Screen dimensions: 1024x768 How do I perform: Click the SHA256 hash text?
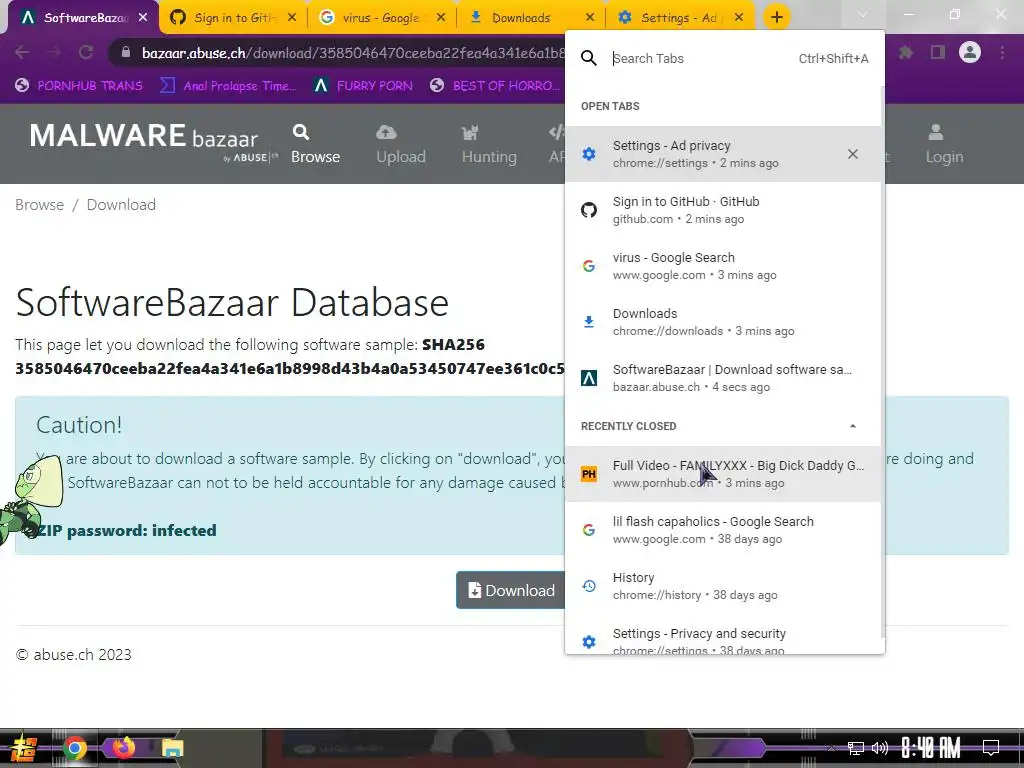(x=290, y=369)
